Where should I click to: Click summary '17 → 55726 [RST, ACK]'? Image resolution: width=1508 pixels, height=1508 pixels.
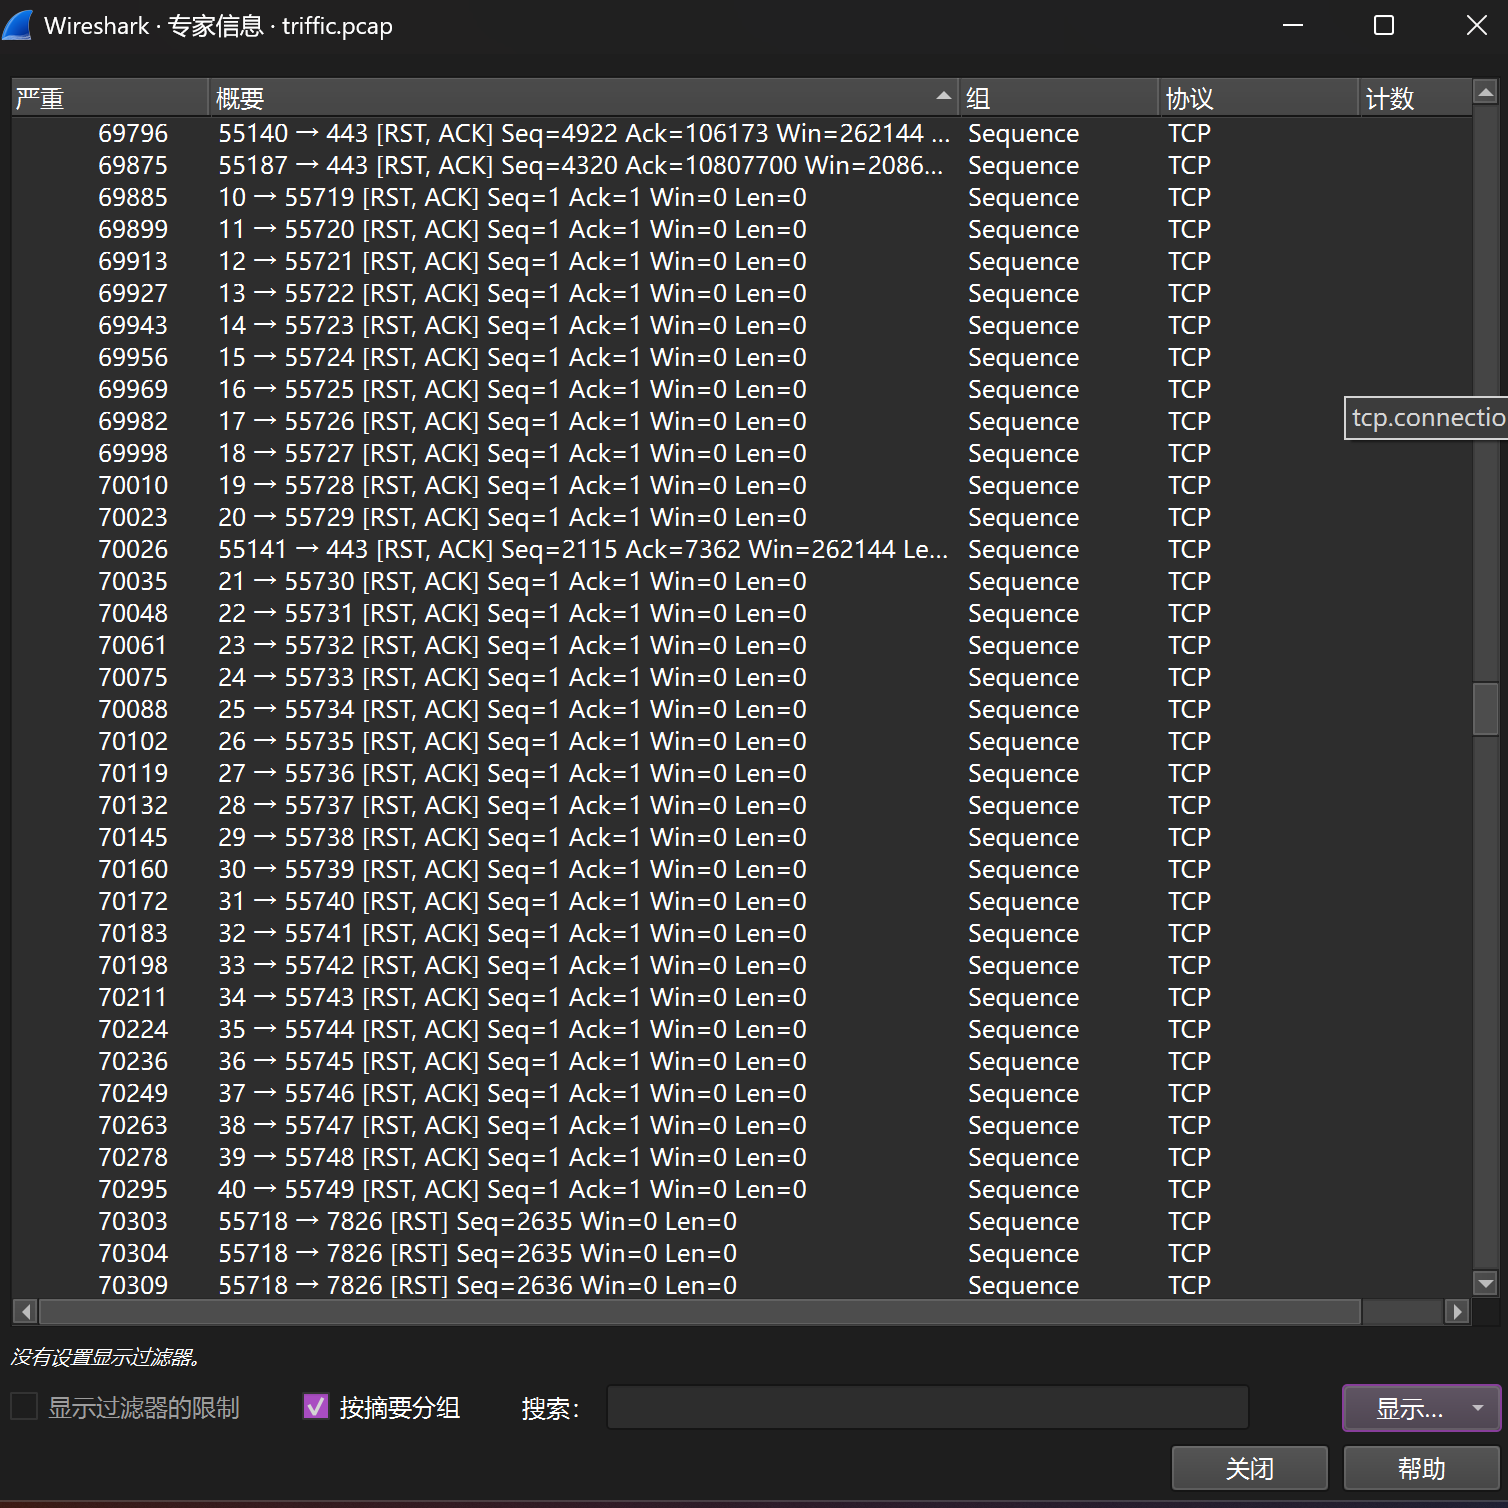pos(512,421)
